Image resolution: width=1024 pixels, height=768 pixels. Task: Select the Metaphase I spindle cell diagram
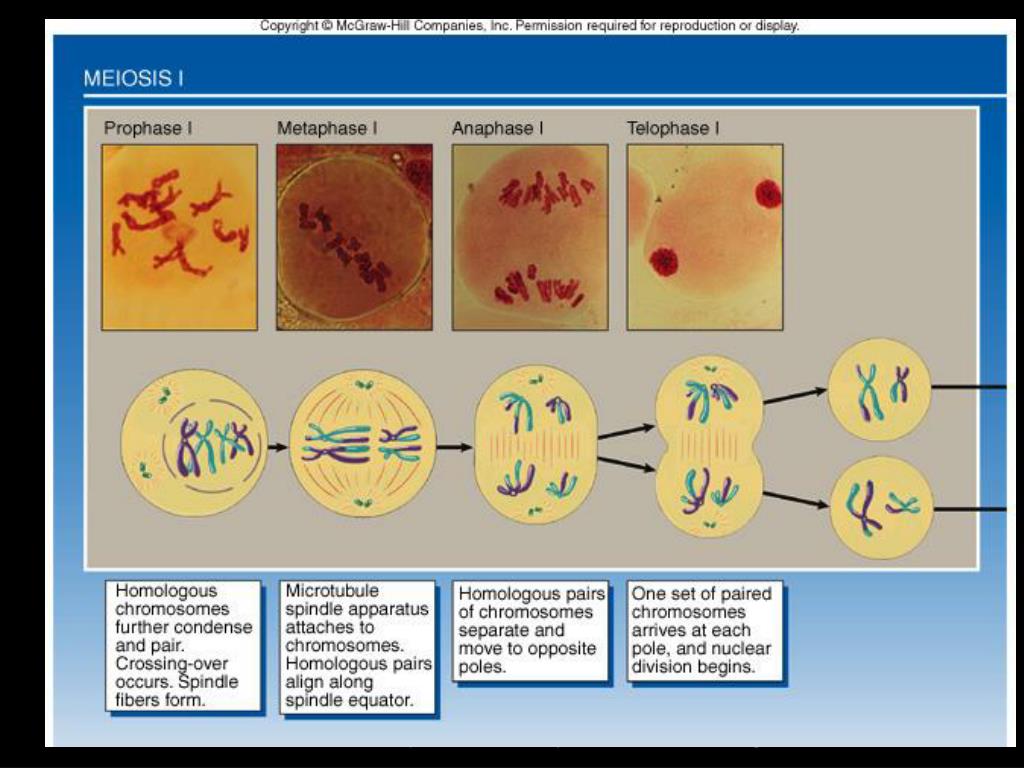pos(362,443)
